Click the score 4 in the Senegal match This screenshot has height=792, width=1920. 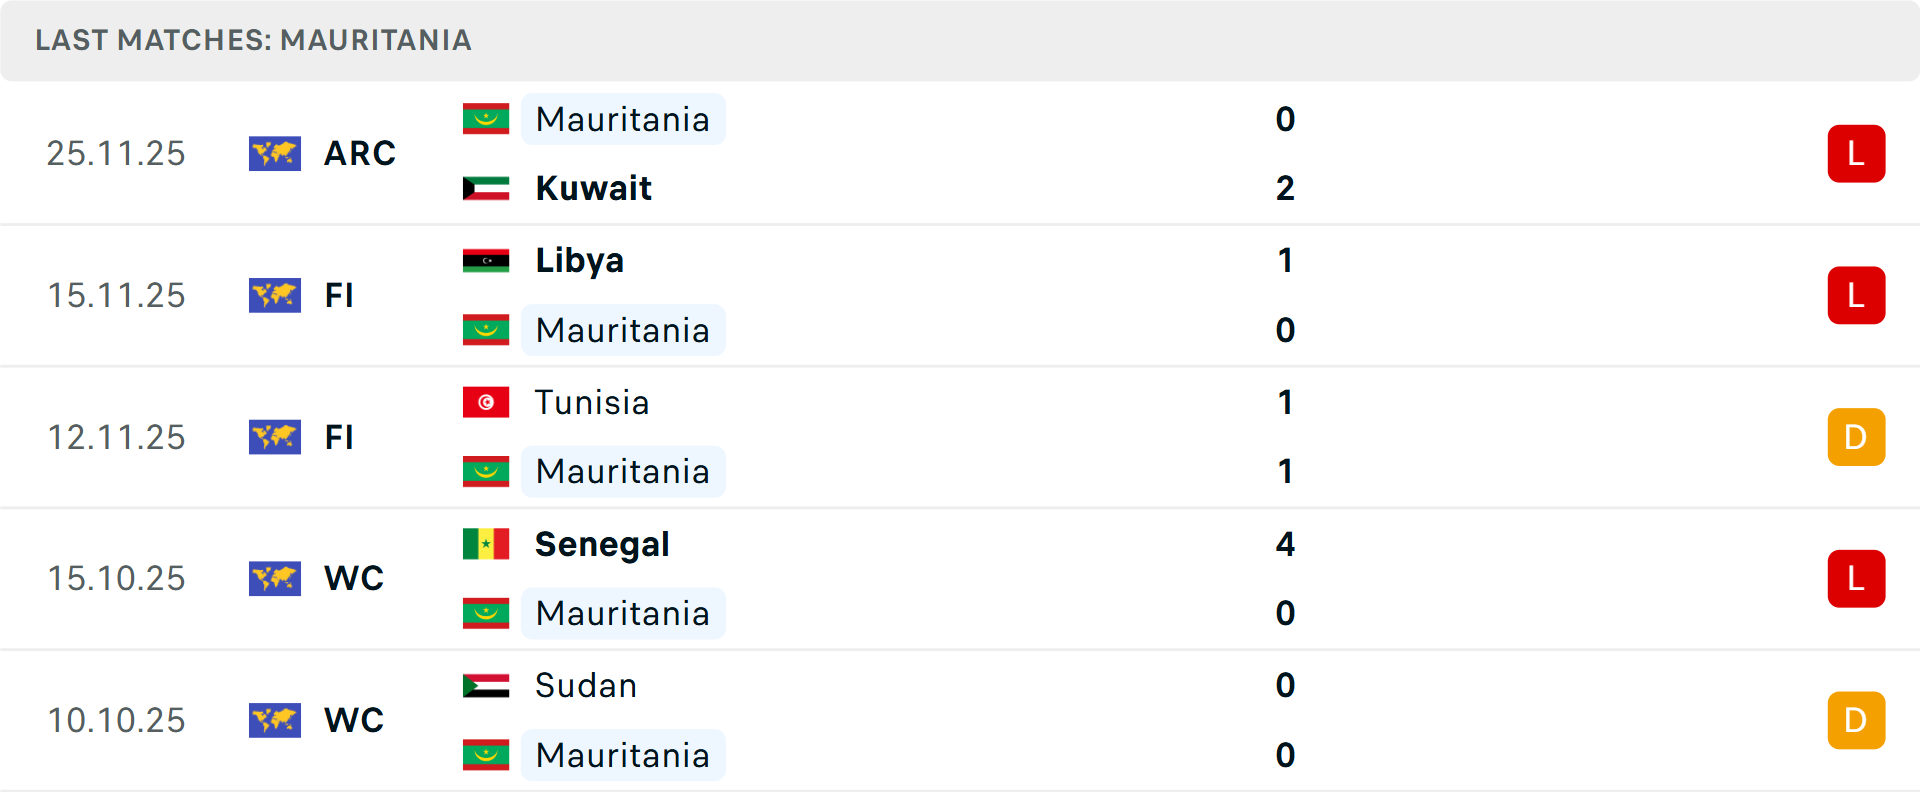(x=1285, y=545)
